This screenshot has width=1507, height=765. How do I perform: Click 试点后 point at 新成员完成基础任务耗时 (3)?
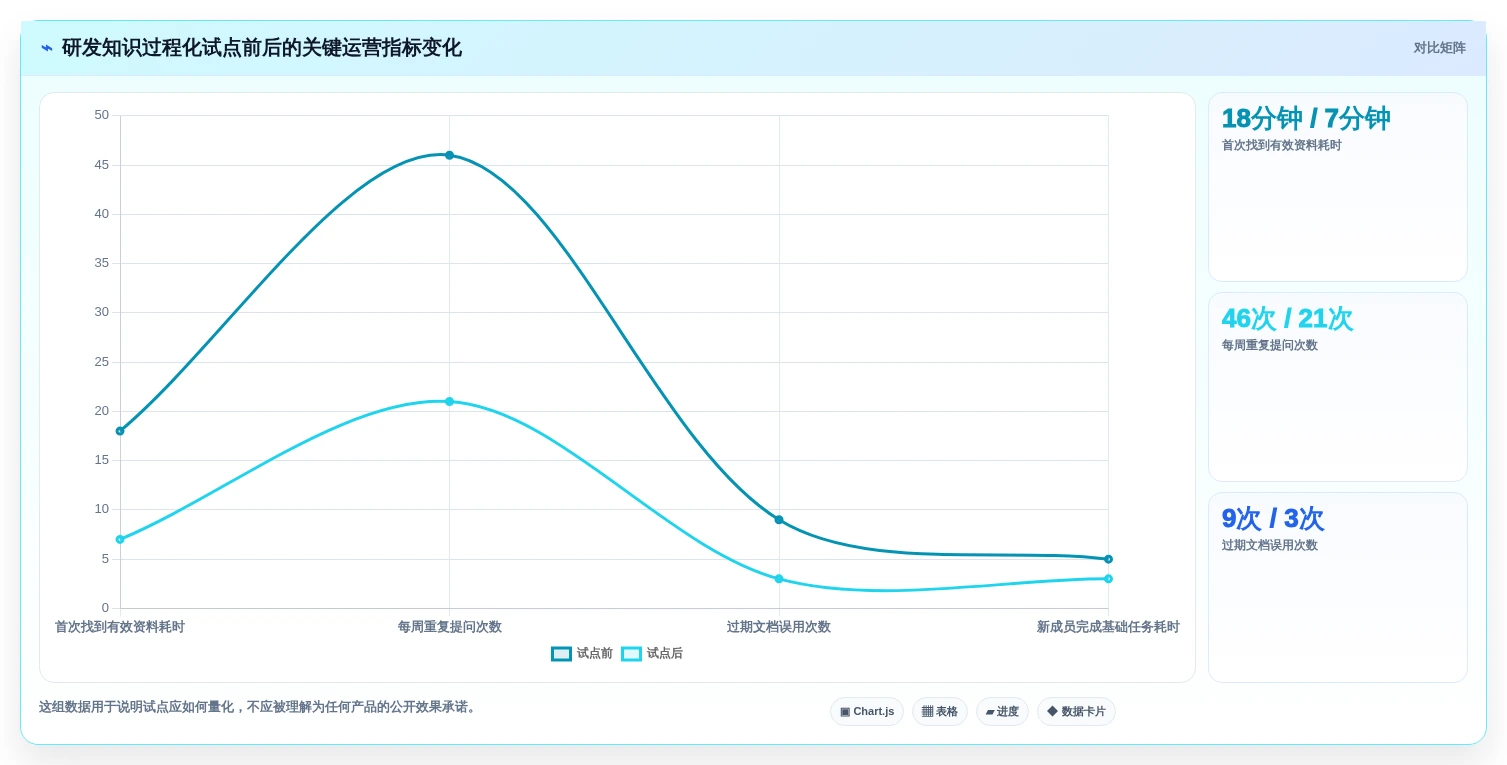1108,579
